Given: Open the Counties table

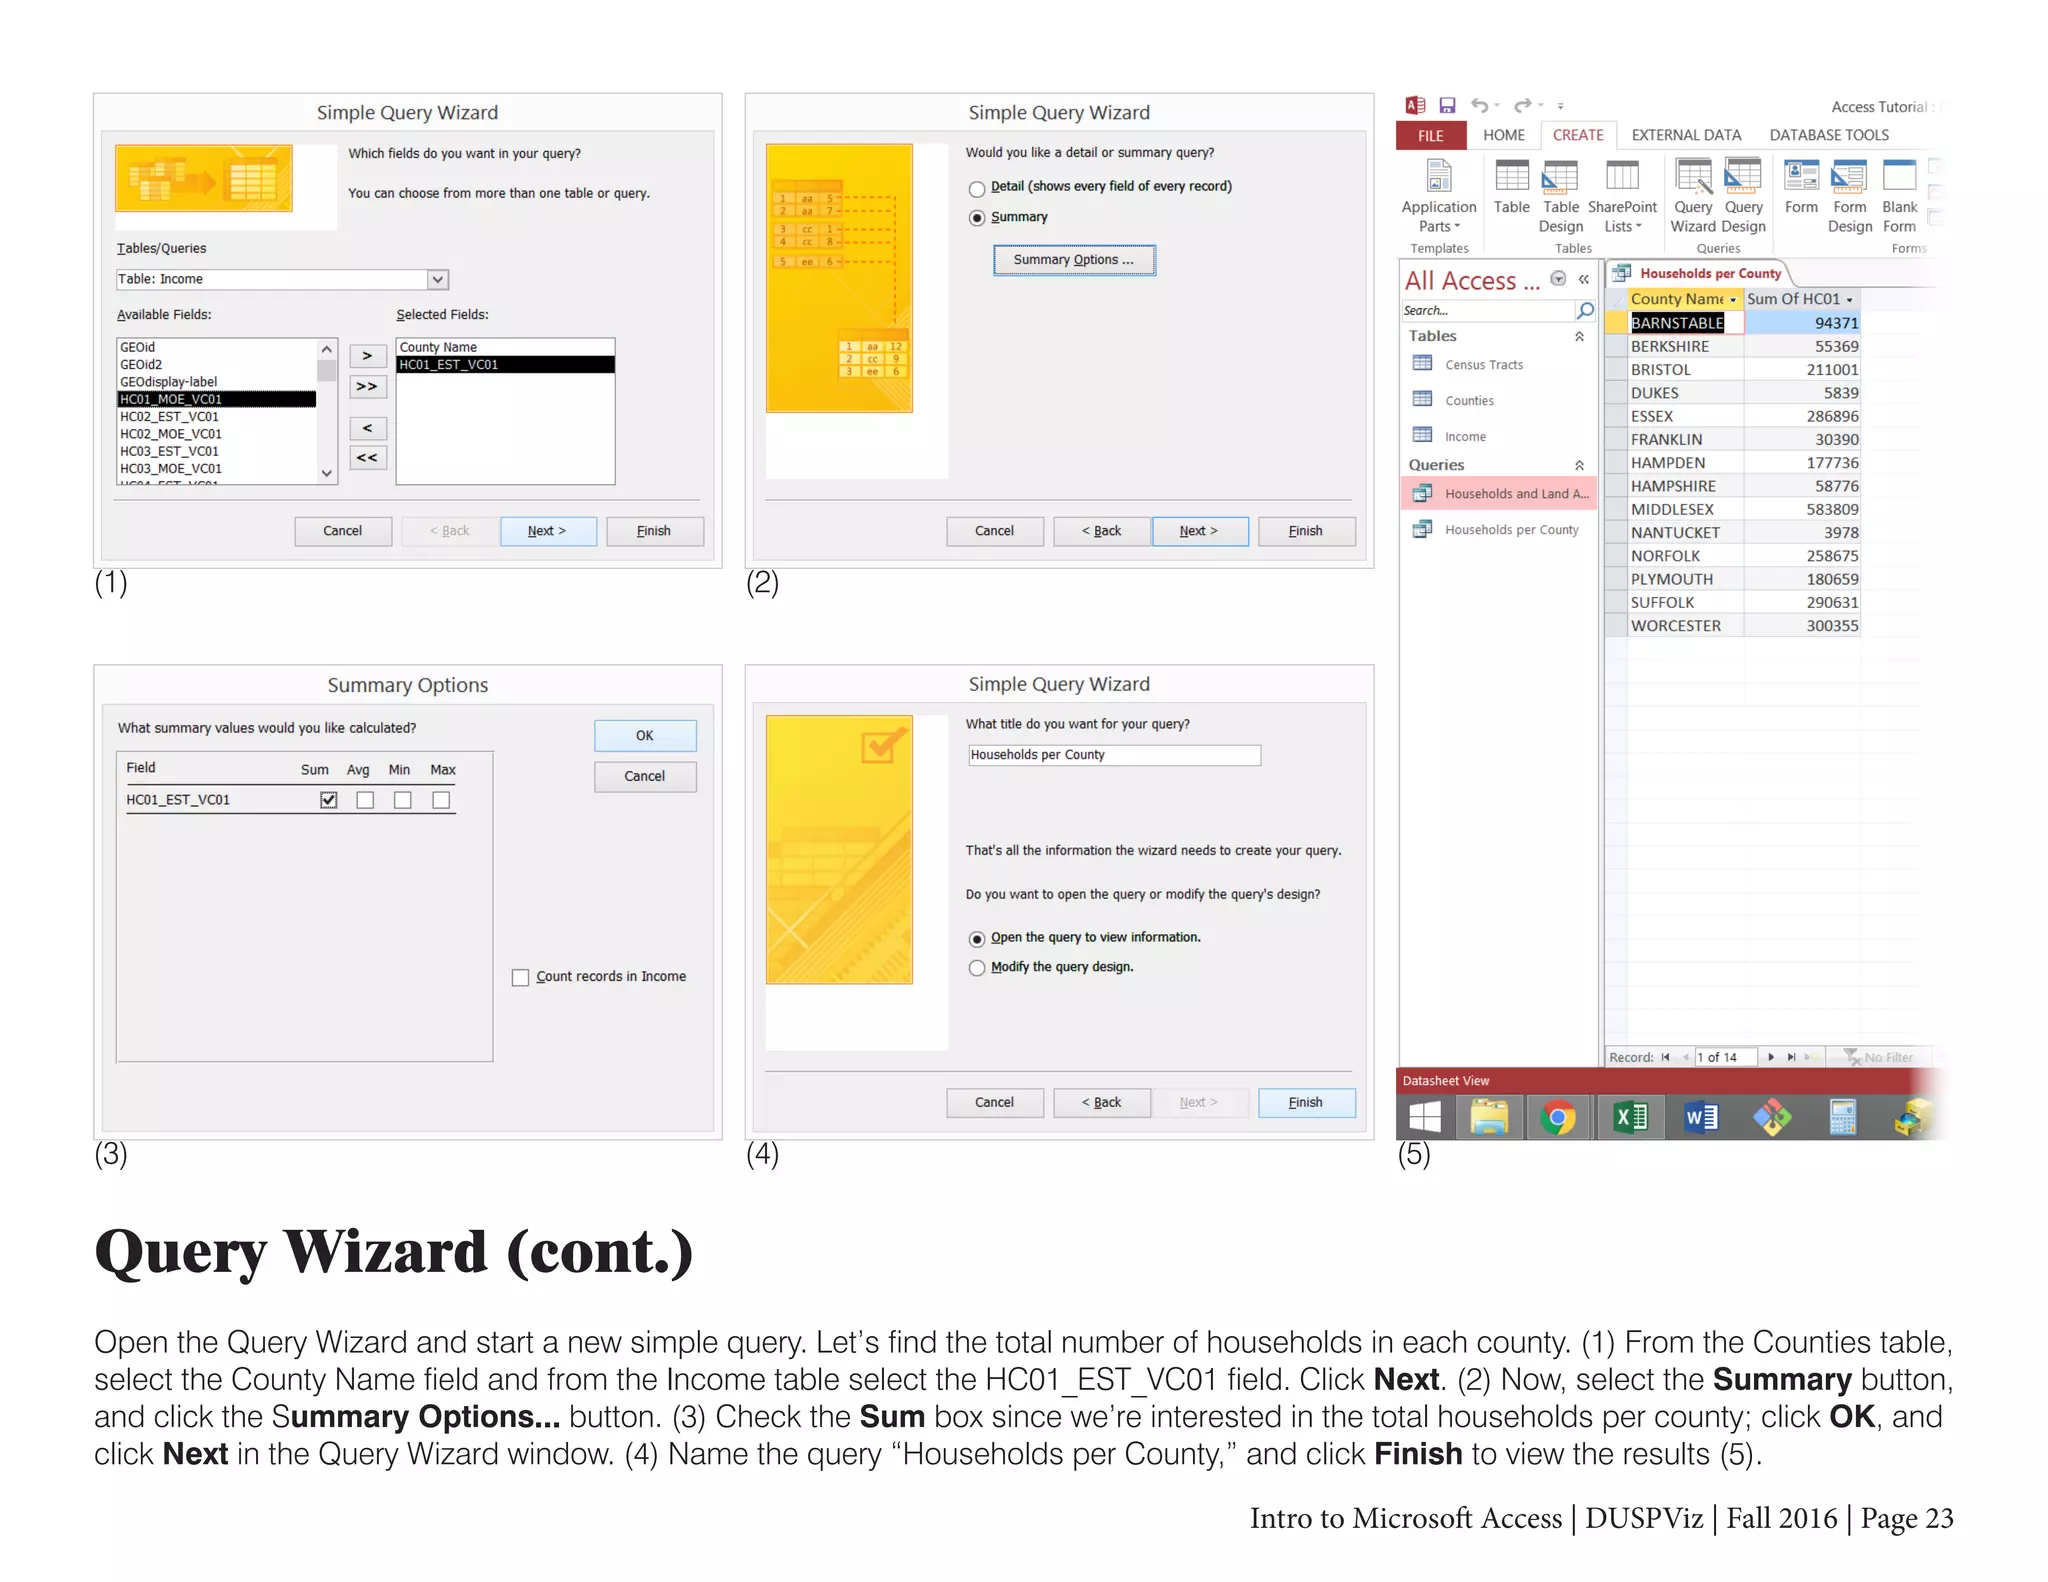Looking at the screenshot, I should coord(1468,400).
